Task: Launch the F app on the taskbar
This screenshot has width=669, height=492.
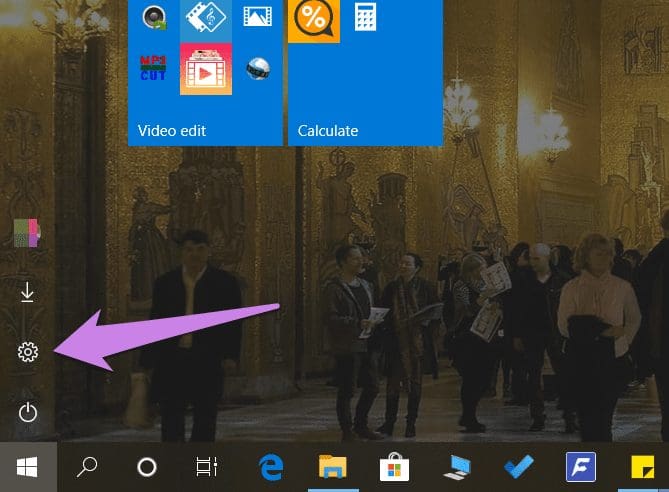Action: pos(581,467)
